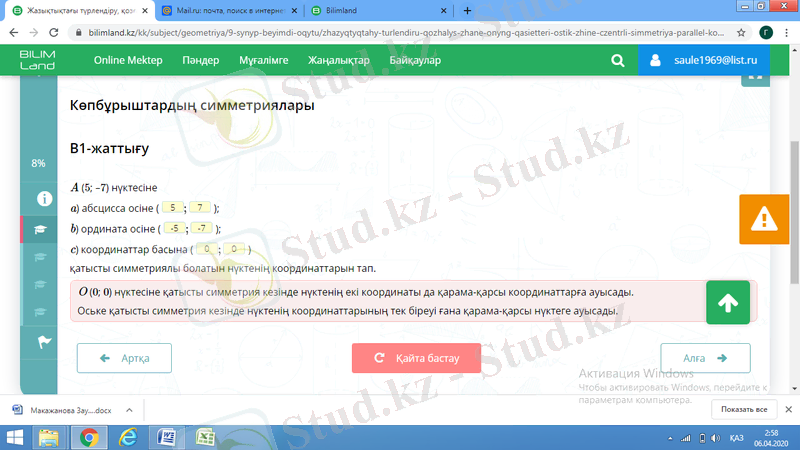This screenshot has height=450, width=800.
Task: Select the third graduation cap step
Action: pyautogui.click(x=40, y=285)
